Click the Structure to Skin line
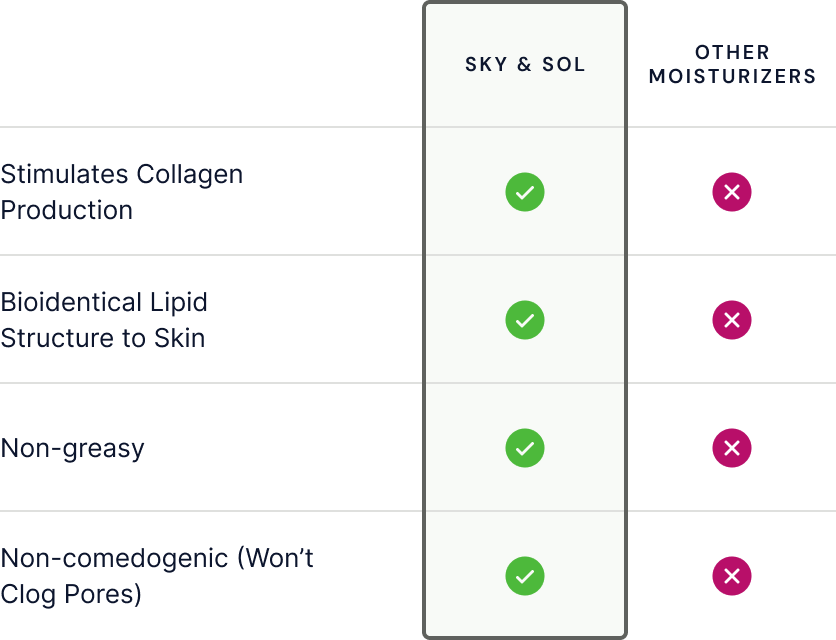 [103, 338]
